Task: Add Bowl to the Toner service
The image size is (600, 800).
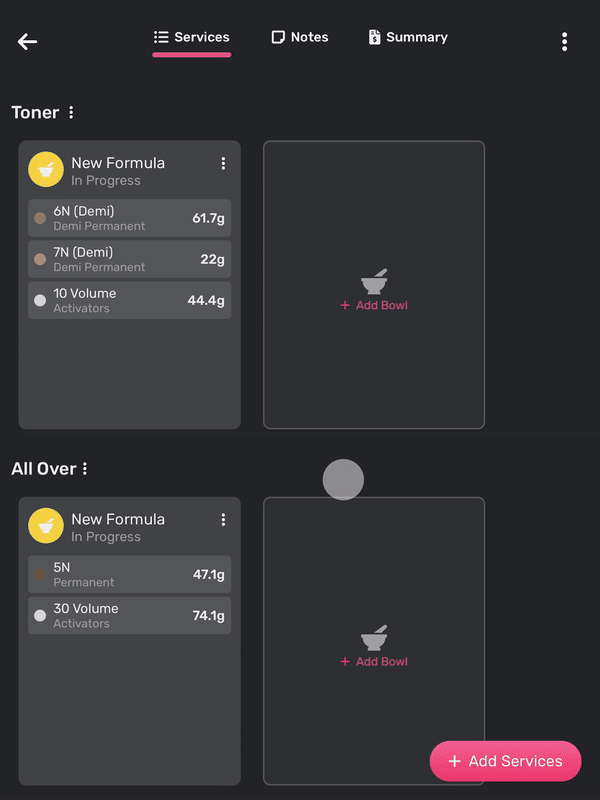Action: pyautogui.click(x=374, y=305)
